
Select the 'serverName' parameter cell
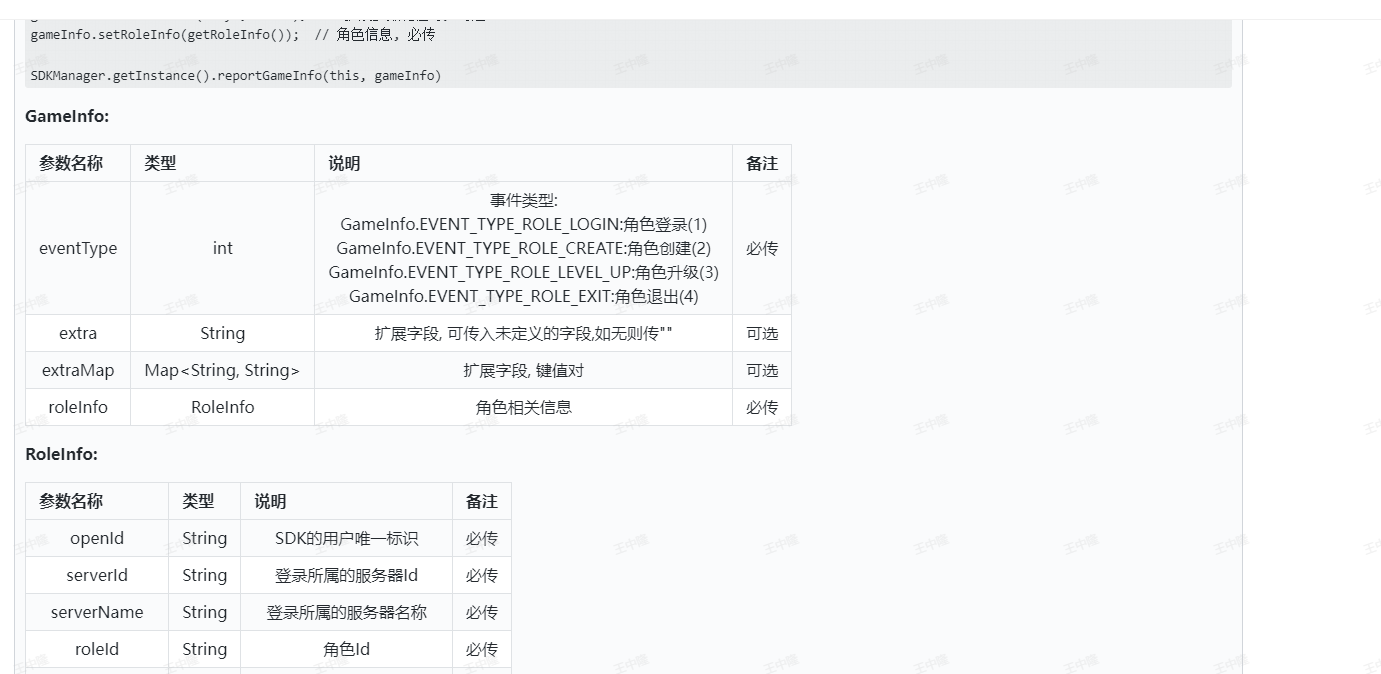point(97,612)
